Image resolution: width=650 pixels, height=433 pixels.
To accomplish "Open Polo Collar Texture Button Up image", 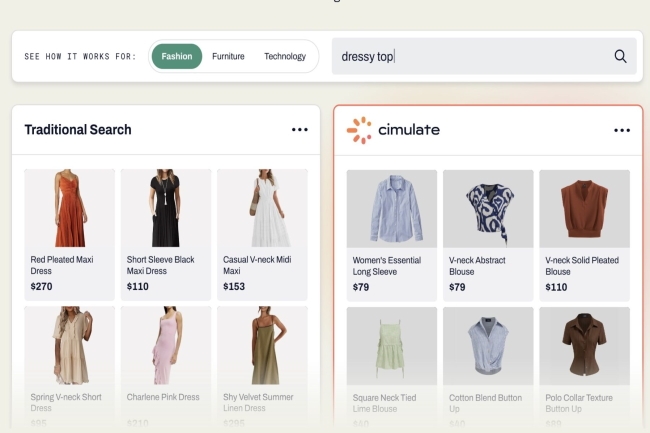I will click(x=584, y=346).
